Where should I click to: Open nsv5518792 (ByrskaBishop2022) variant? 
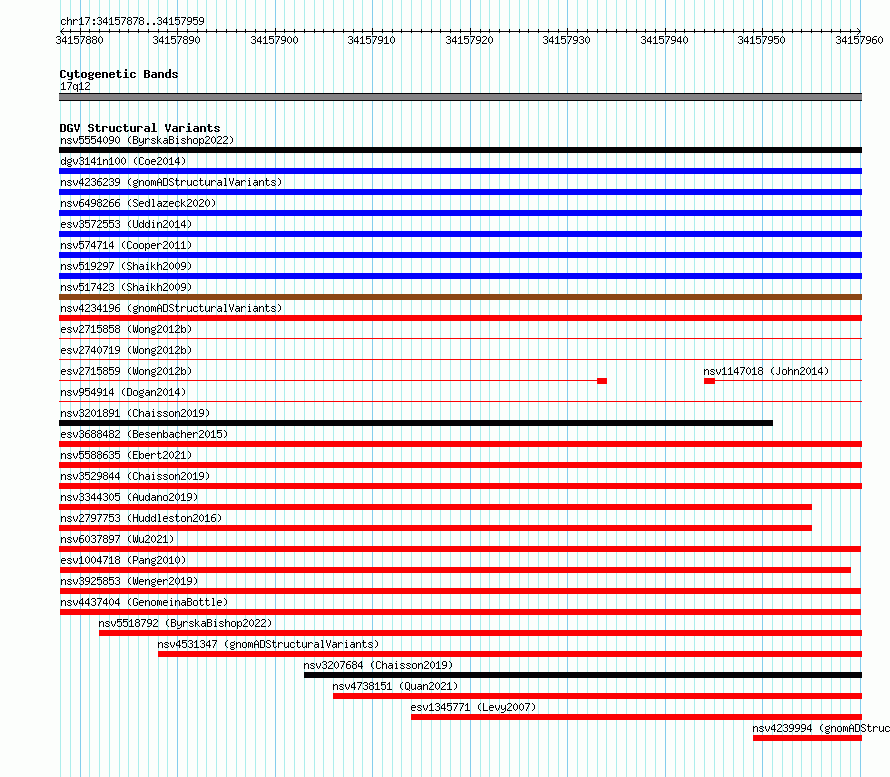tap(185, 623)
